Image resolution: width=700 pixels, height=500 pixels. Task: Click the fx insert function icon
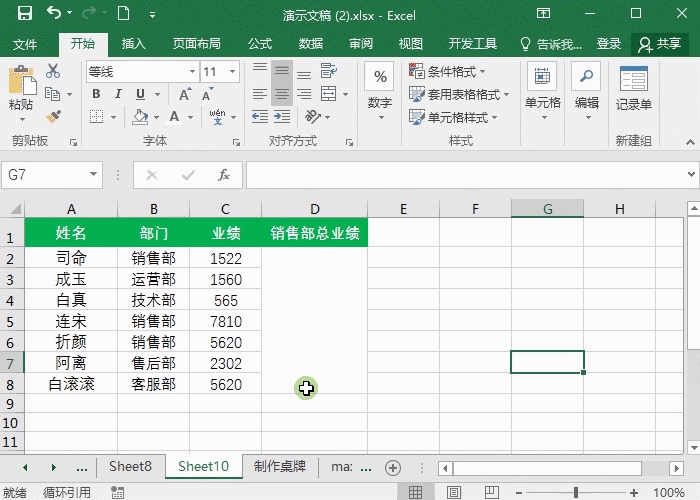(x=224, y=175)
